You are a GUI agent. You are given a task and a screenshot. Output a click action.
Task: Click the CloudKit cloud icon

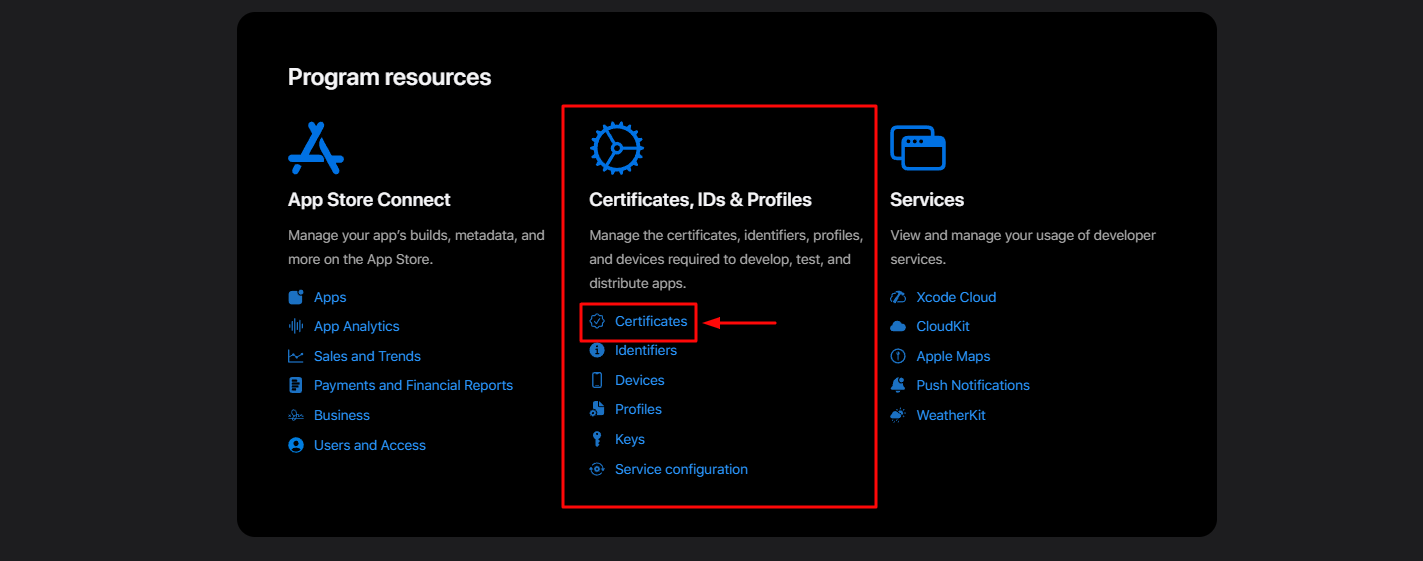coord(898,326)
